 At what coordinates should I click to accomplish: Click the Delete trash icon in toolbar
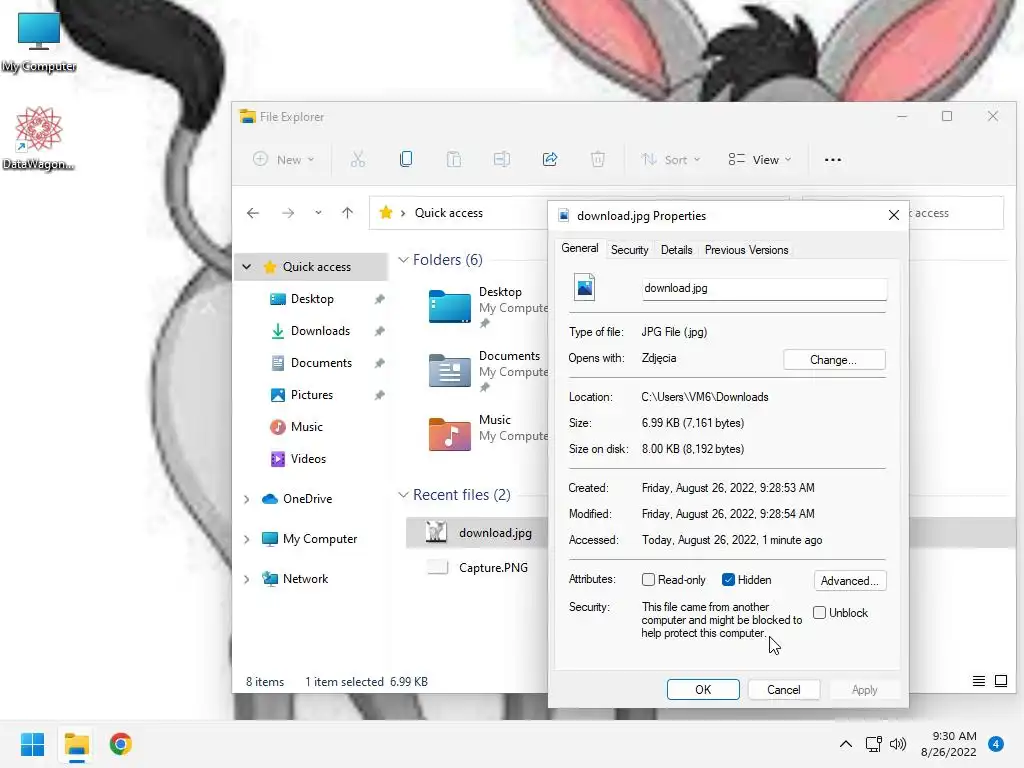(598, 159)
